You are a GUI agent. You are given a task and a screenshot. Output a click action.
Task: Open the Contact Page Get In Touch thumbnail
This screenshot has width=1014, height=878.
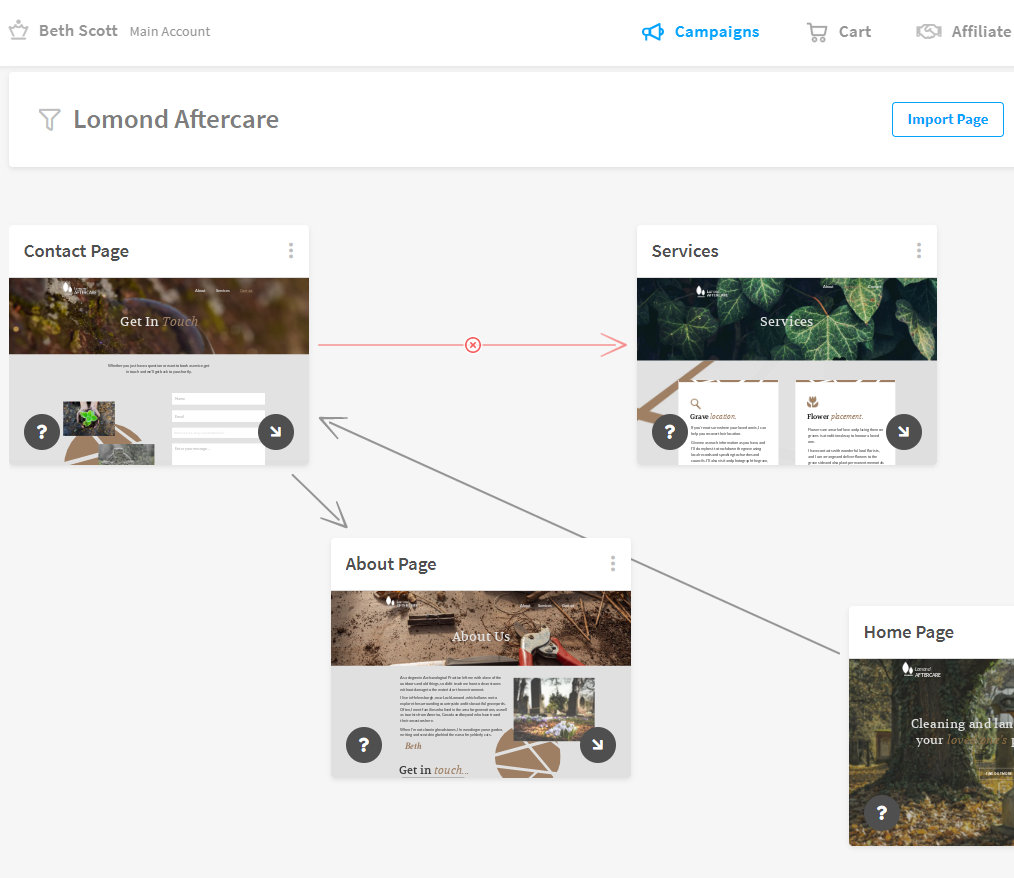(159, 371)
